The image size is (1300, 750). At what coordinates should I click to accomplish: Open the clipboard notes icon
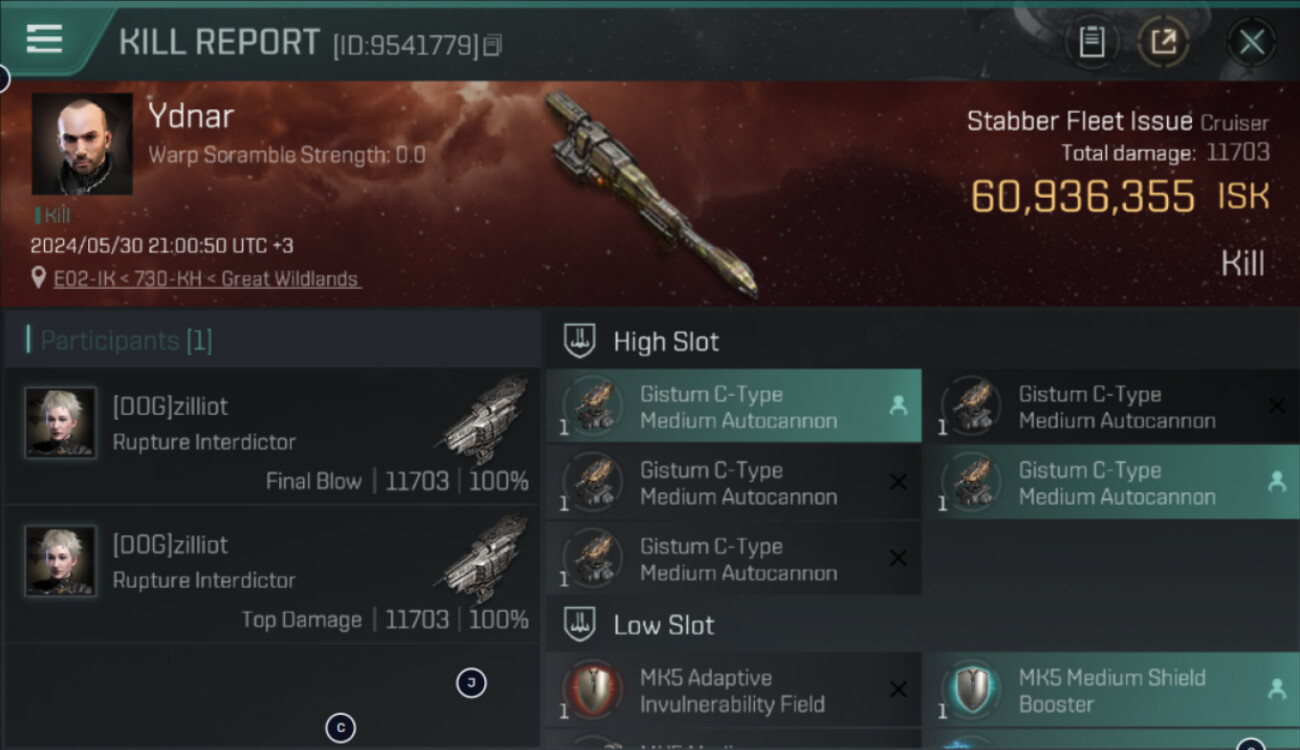tap(1092, 43)
